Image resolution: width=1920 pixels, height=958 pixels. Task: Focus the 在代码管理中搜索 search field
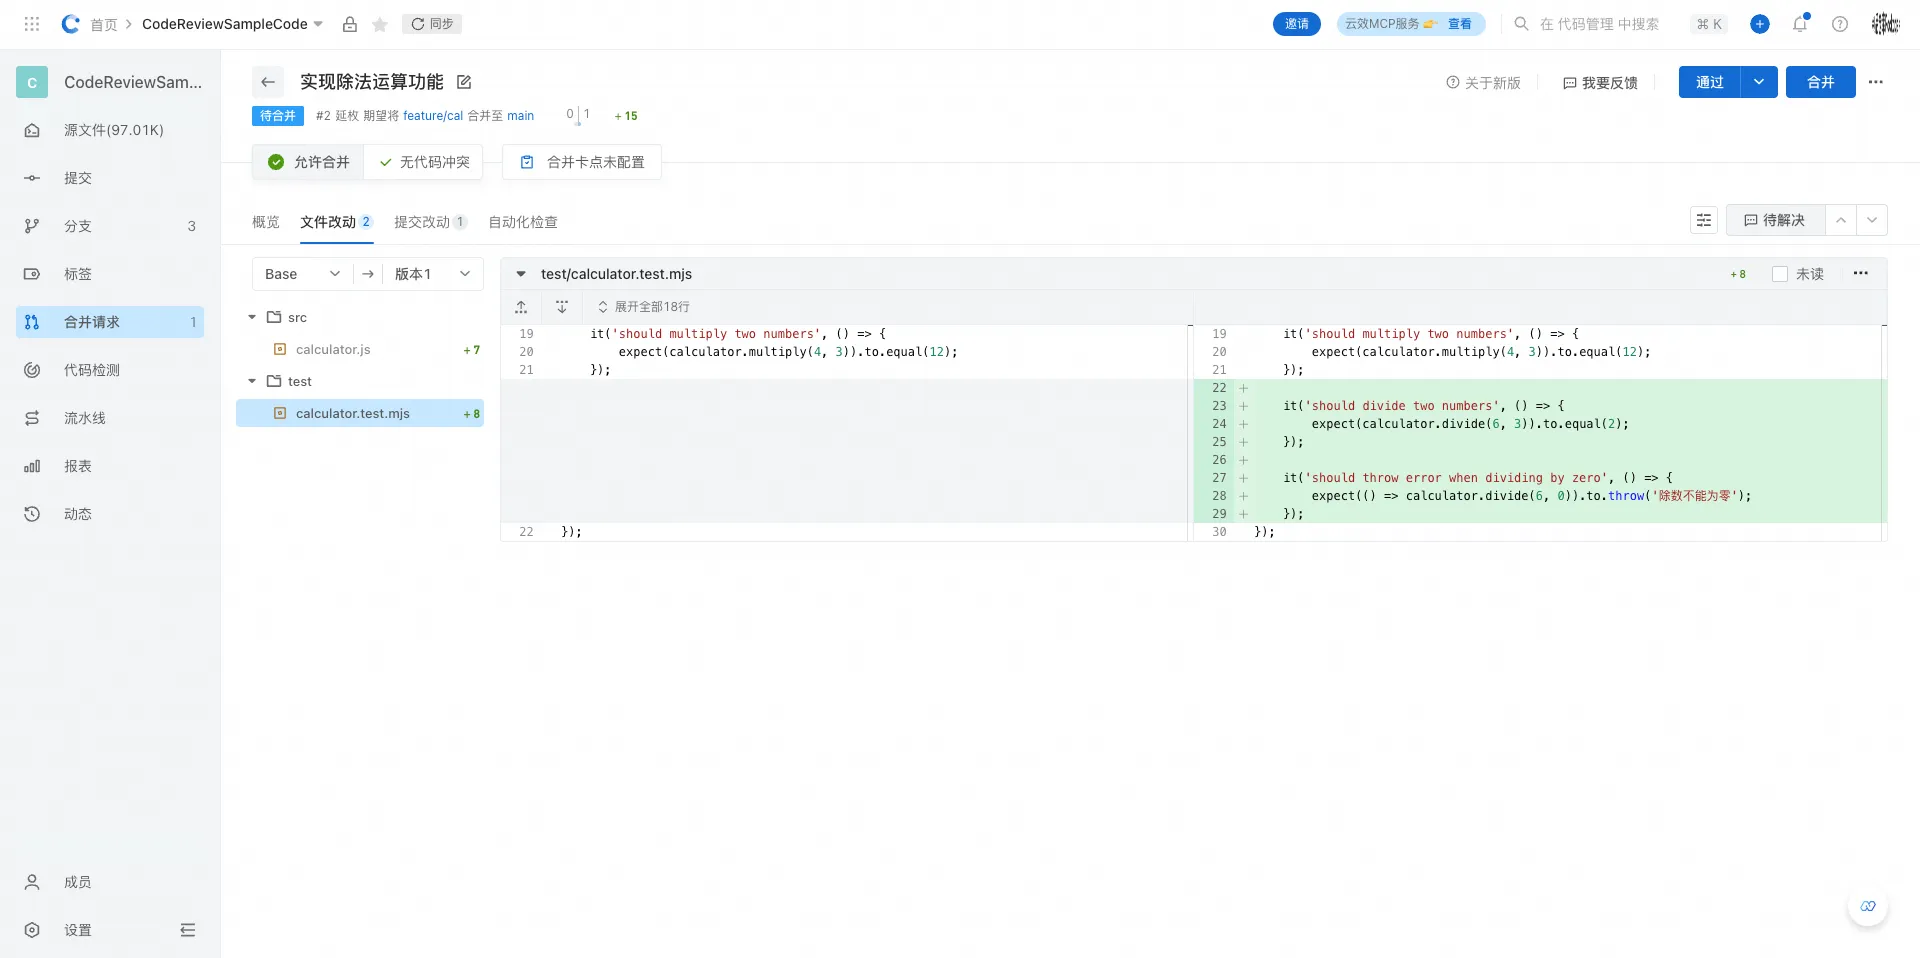(1599, 24)
